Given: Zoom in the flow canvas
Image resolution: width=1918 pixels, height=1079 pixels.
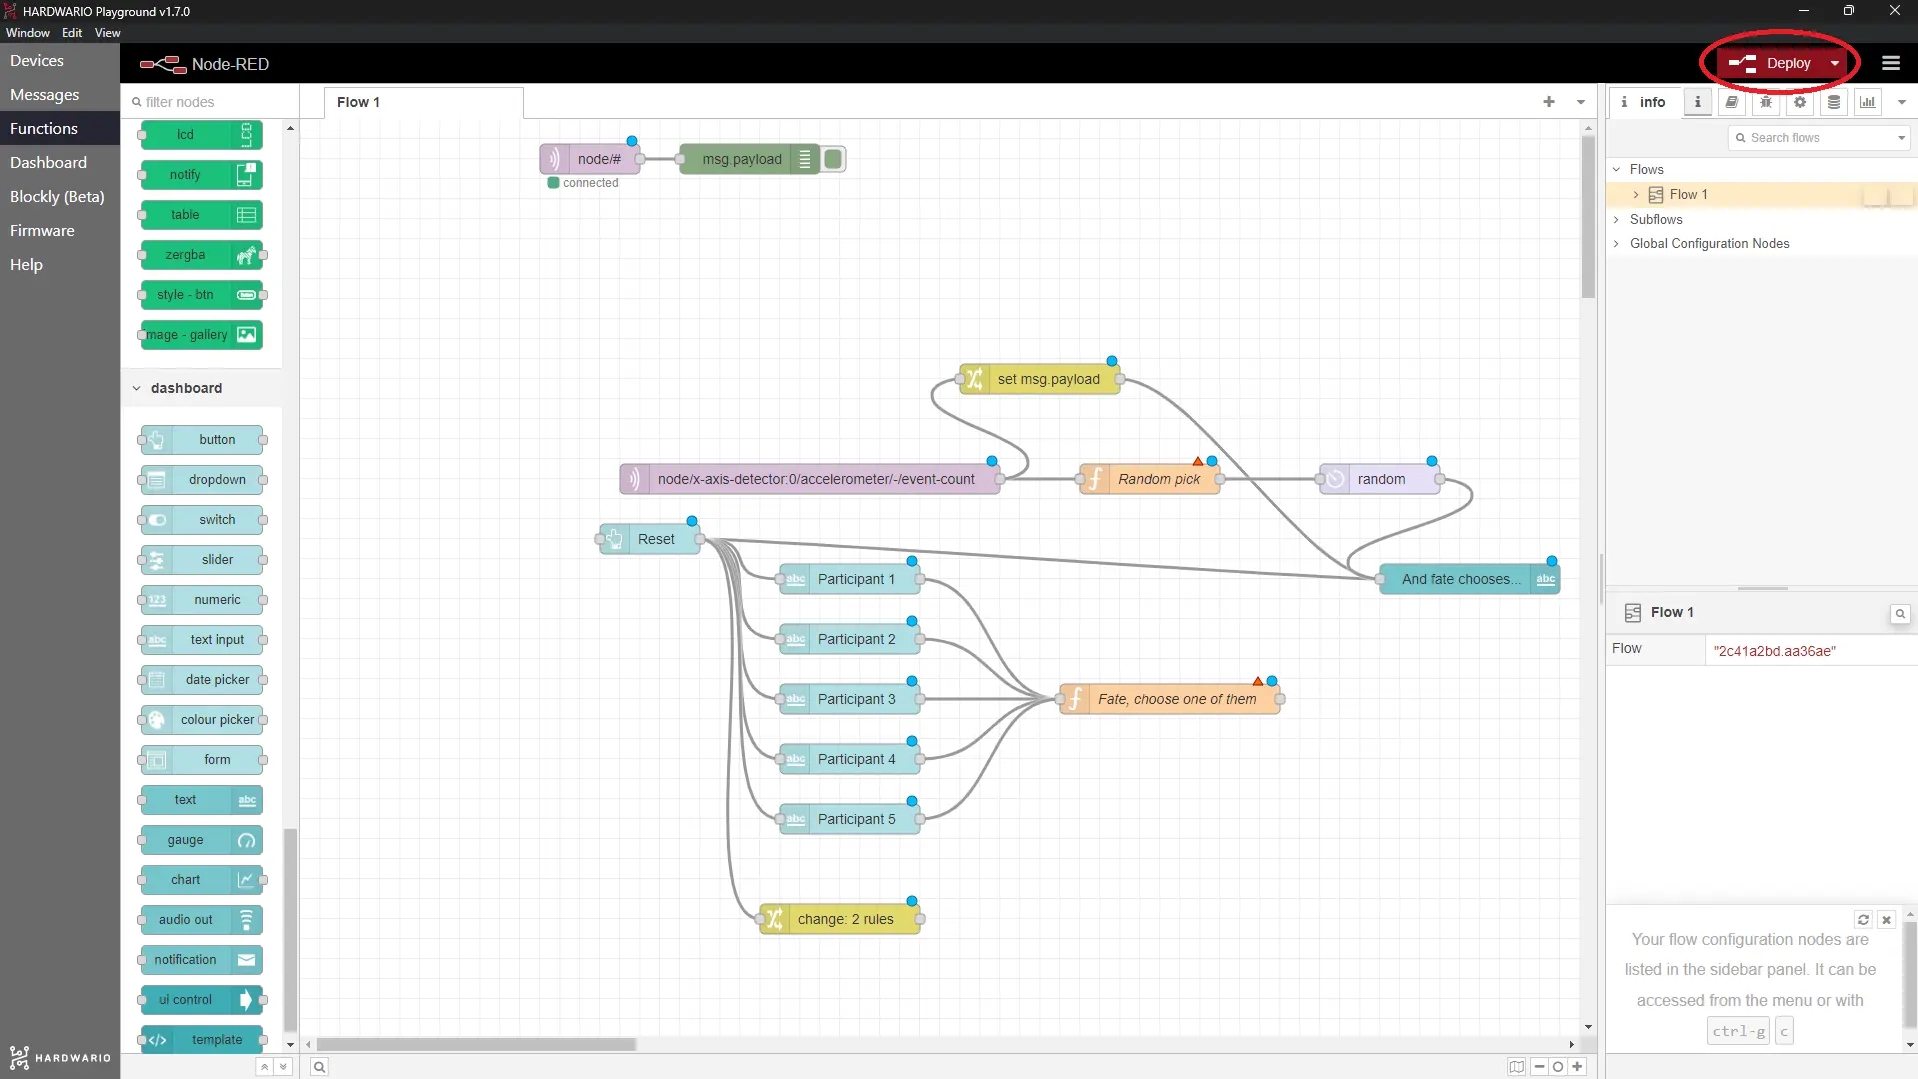Looking at the screenshot, I should (1577, 1067).
